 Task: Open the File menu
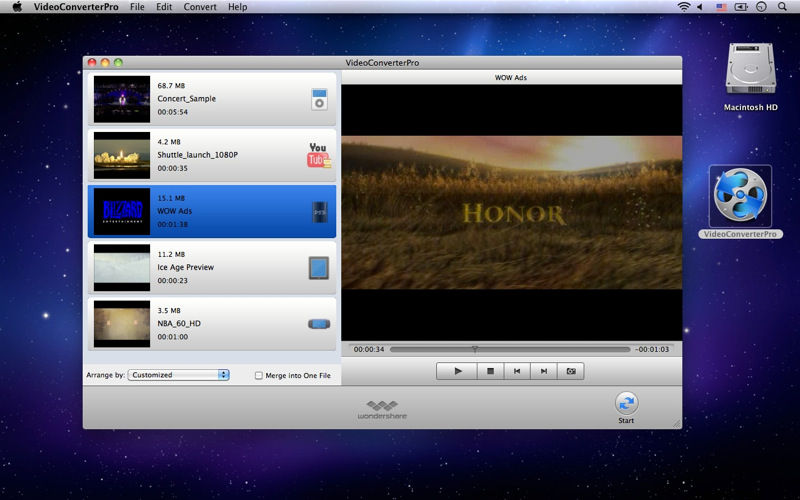coord(137,7)
